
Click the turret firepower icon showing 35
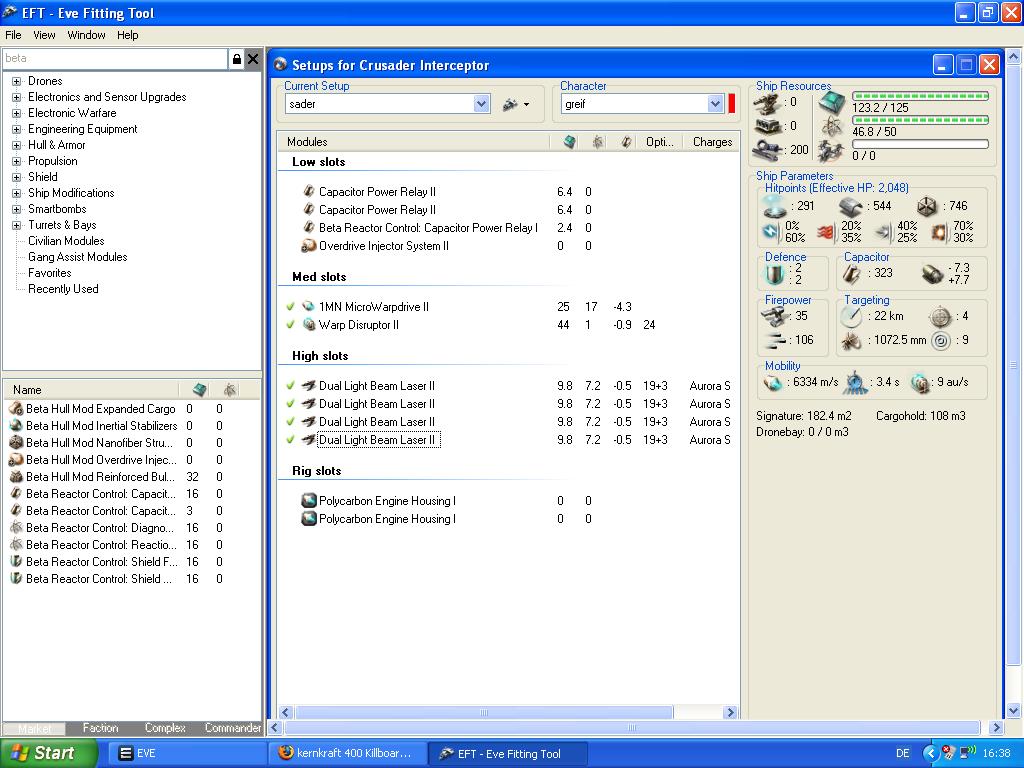point(776,316)
